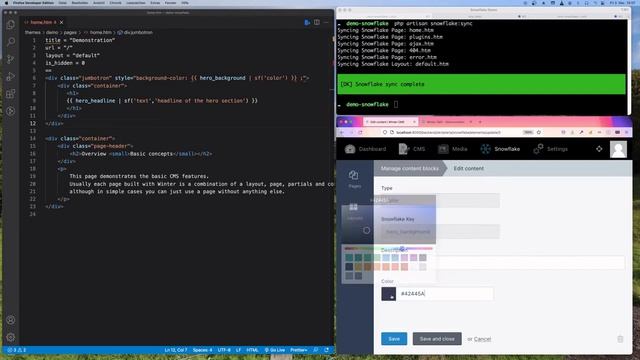Bookmark page with Firefox star icon
640x360 pixels.
tap(539, 132)
